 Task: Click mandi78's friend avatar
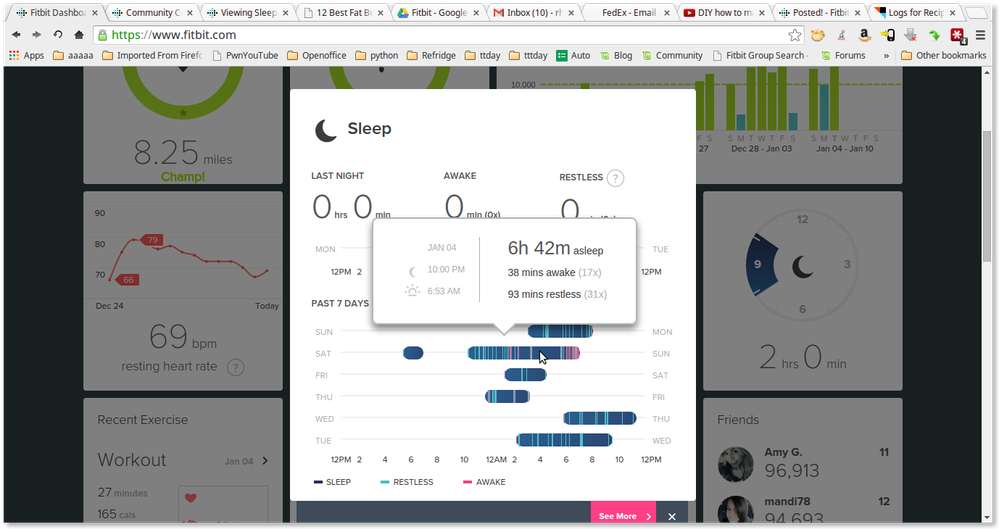735,510
